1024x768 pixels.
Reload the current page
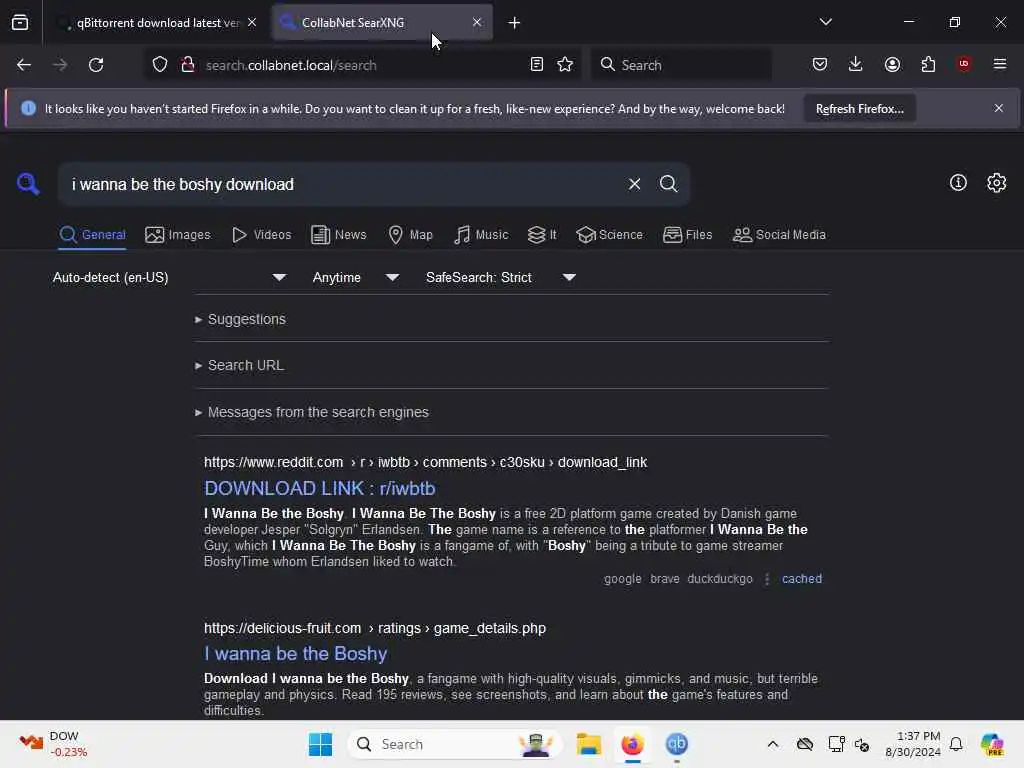(x=96, y=65)
